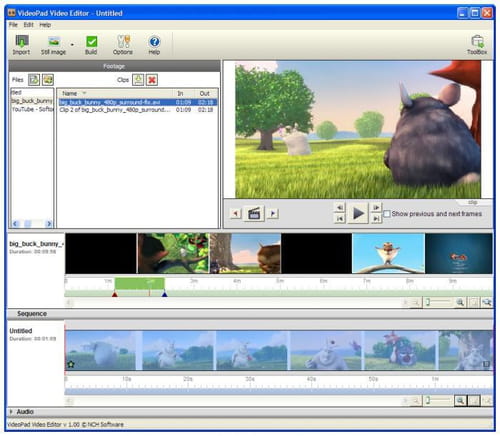The width and height of the screenshot is (500, 436).
Task: Click the large Play button
Action: (358, 213)
